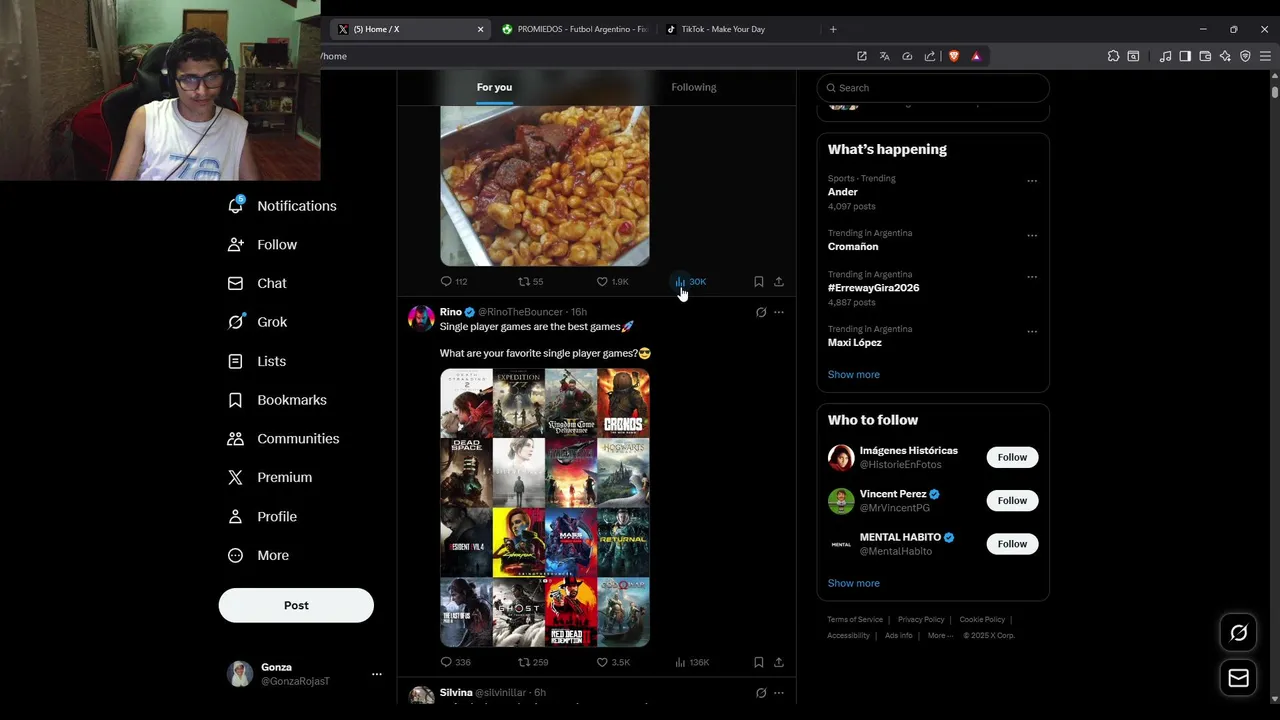Open more options for Ander trend
This screenshot has height=720, width=1280.
click(x=1032, y=181)
